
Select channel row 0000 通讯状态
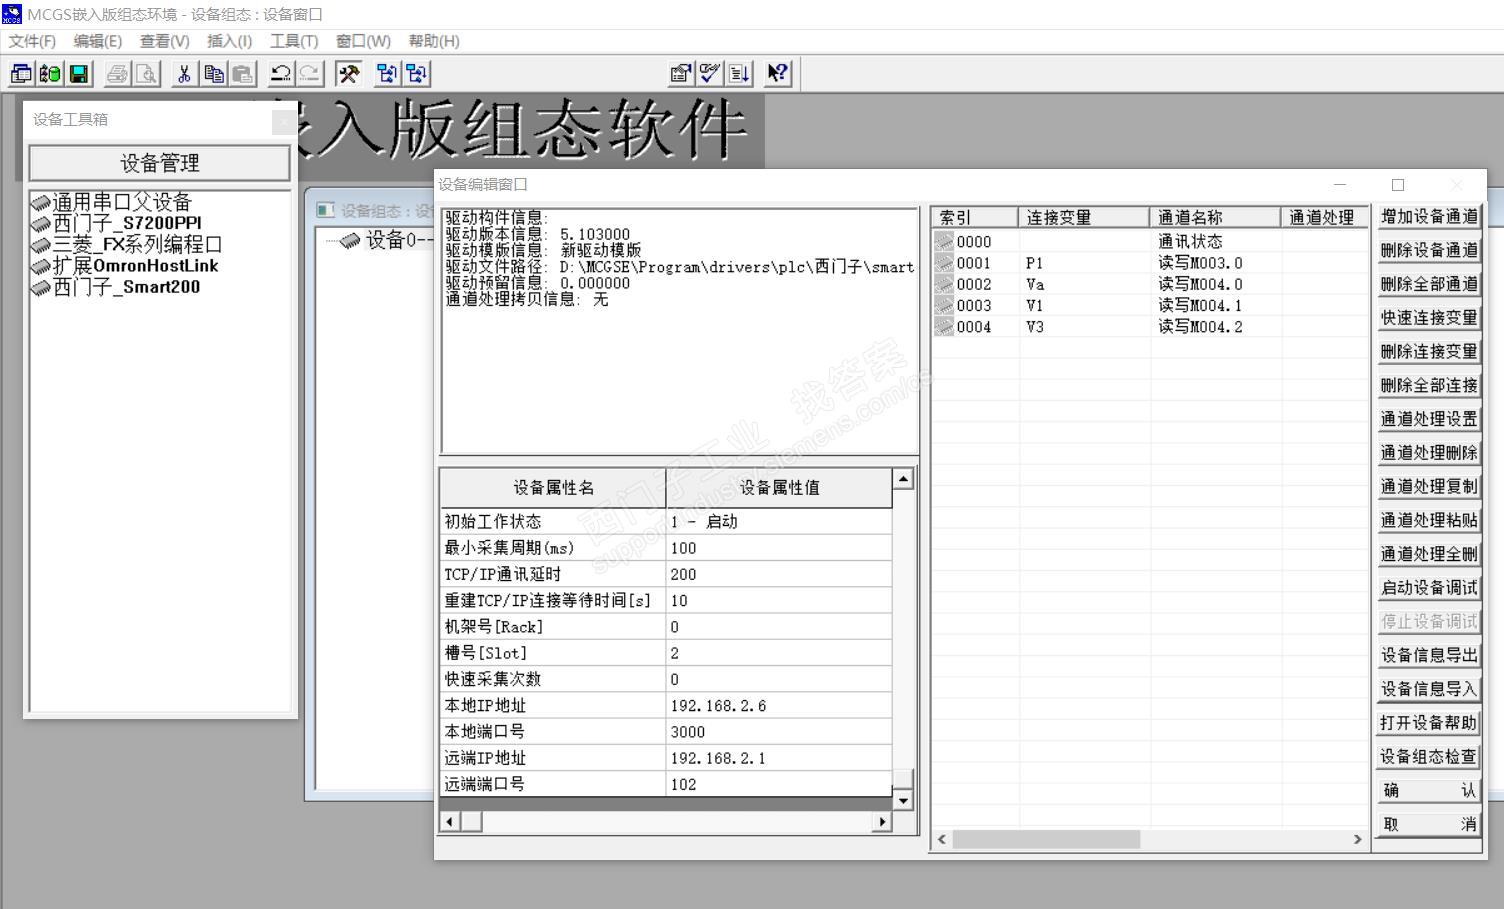(x=1149, y=242)
